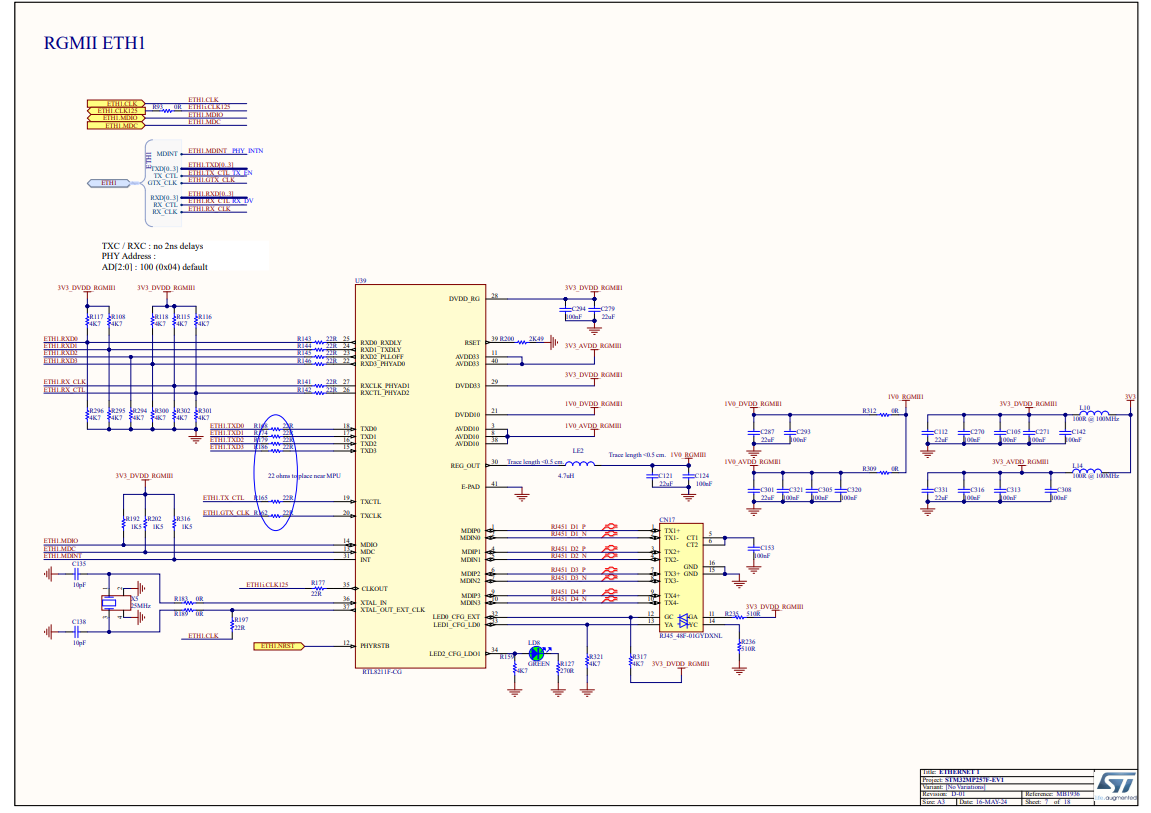Image resolution: width=1151 pixels, height=813 pixels.
Task: Select the ground symbol under E-PAD pin 41
Action: pyautogui.click(x=522, y=496)
